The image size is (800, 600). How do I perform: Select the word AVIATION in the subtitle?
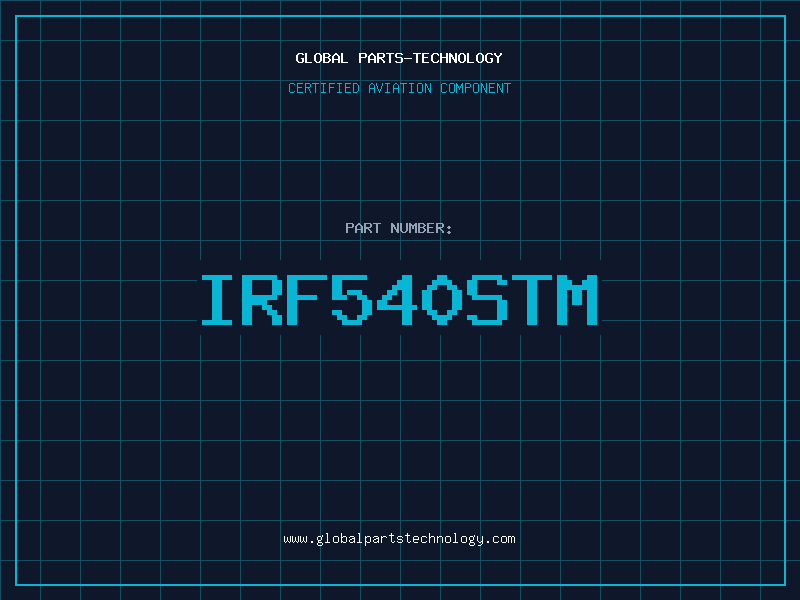coord(401,88)
